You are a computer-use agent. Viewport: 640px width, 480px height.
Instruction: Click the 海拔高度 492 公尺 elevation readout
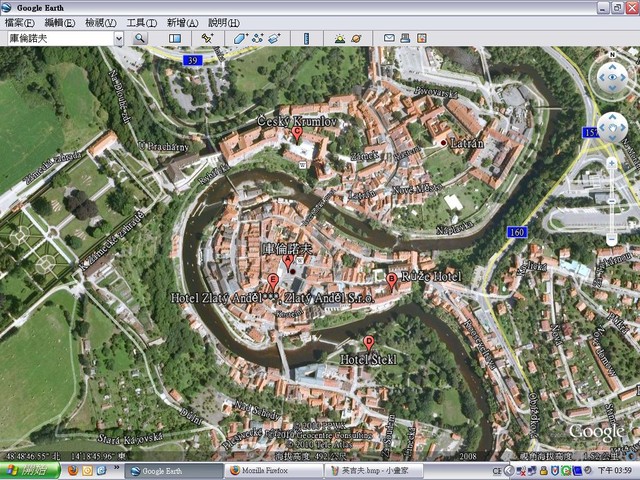click(x=311, y=456)
